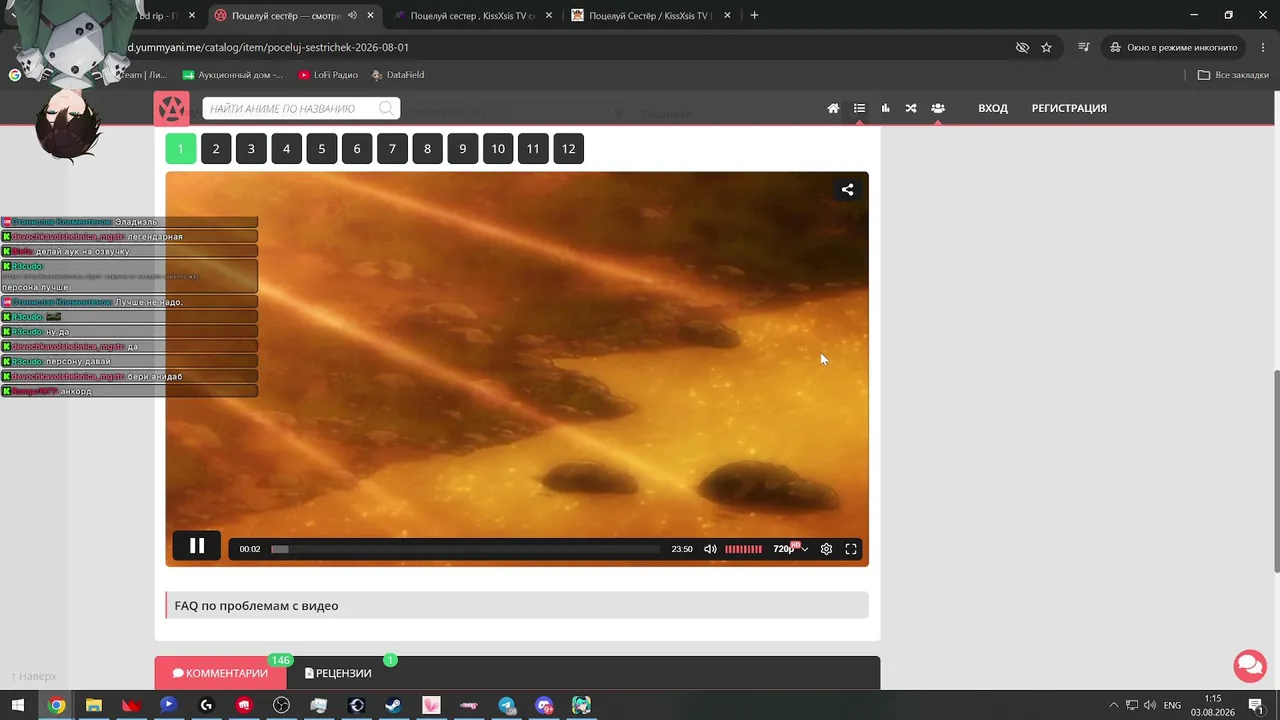Open File Explorer from taskbar
1280x720 pixels.
tap(93, 705)
